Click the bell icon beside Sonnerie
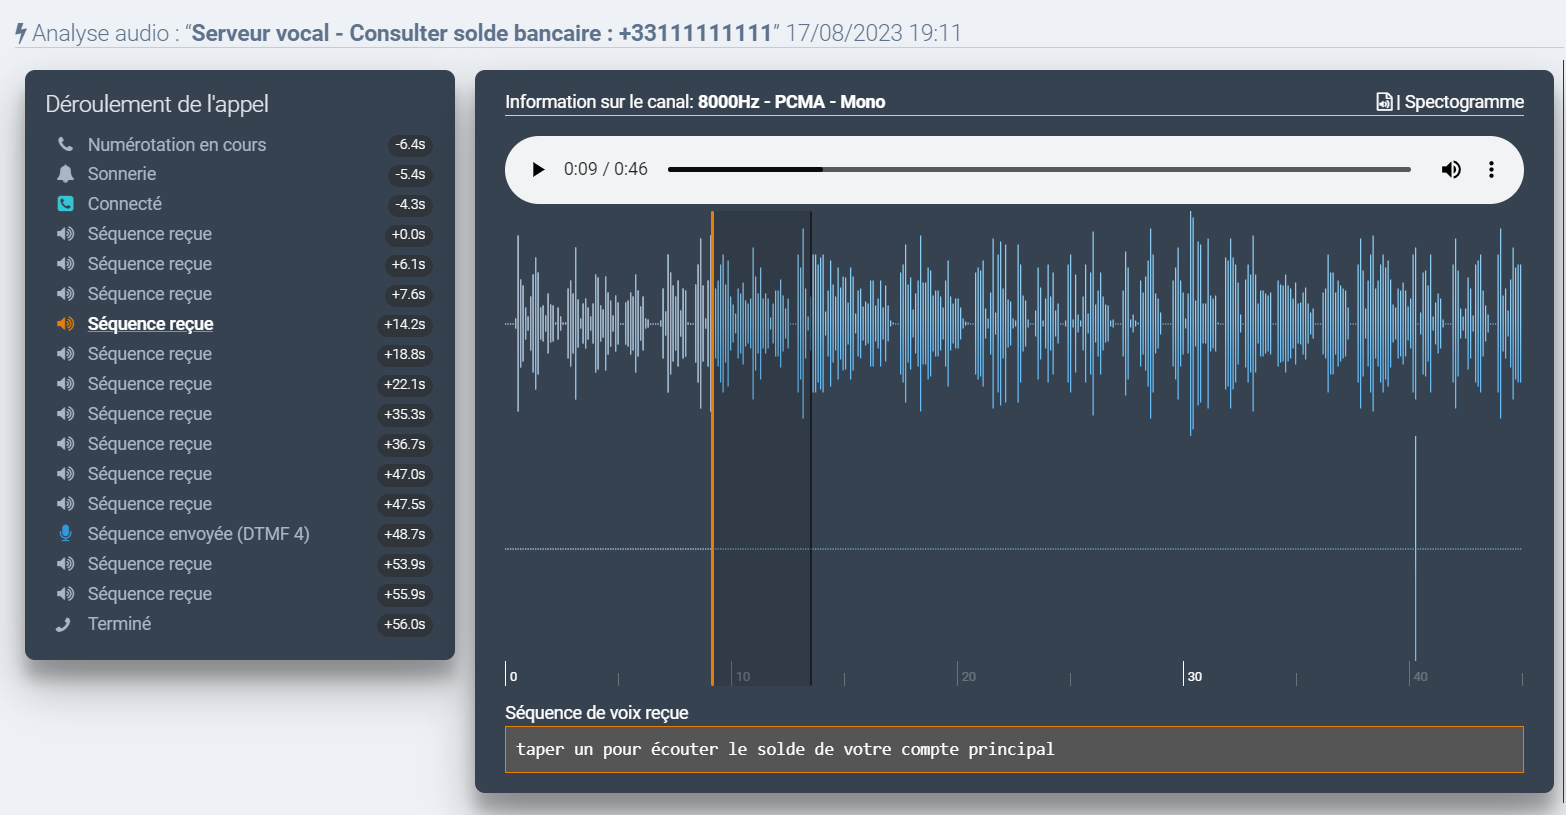1566x815 pixels. coord(65,174)
